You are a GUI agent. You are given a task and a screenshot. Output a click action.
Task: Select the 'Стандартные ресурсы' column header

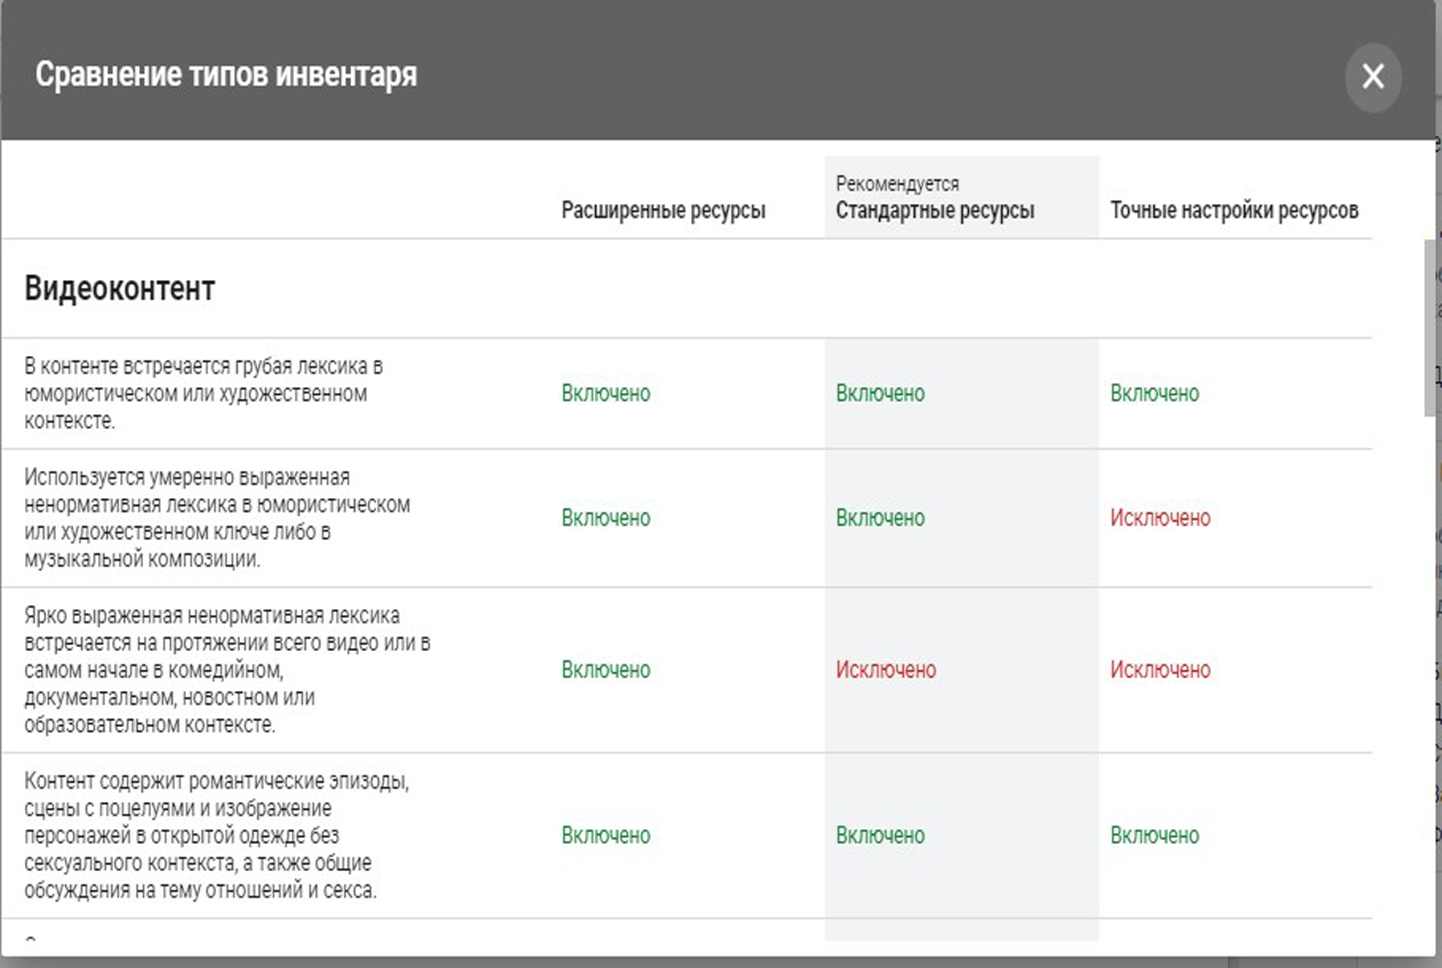(x=935, y=210)
